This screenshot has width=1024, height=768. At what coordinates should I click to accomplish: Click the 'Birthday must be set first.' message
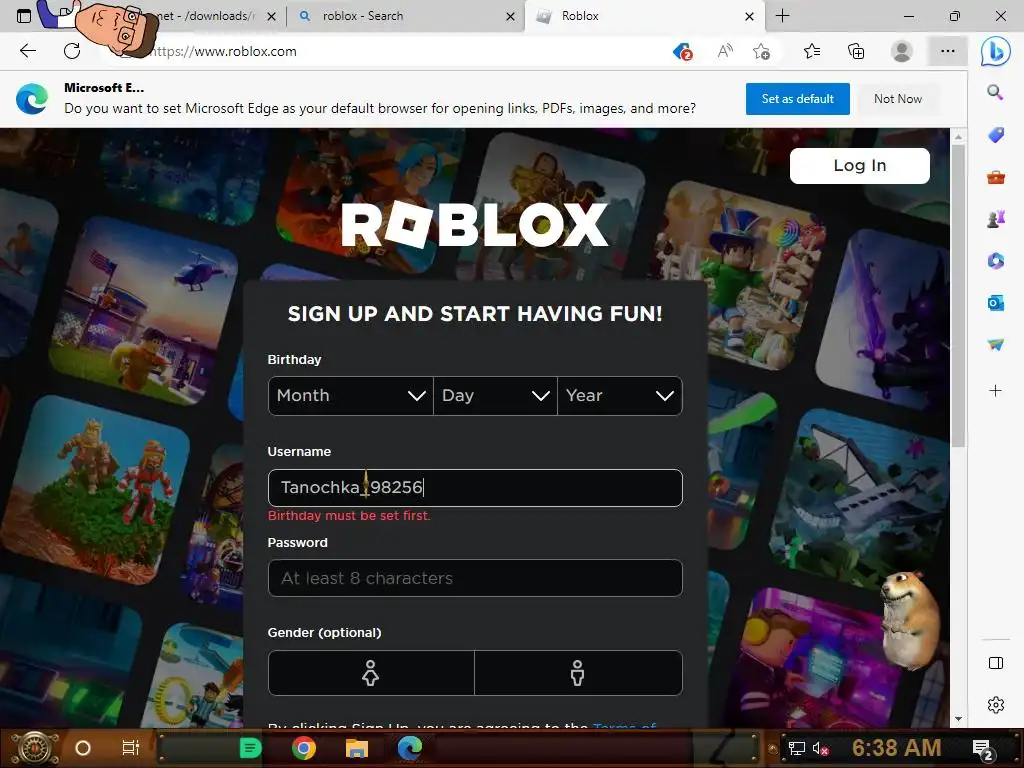pyautogui.click(x=349, y=516)
